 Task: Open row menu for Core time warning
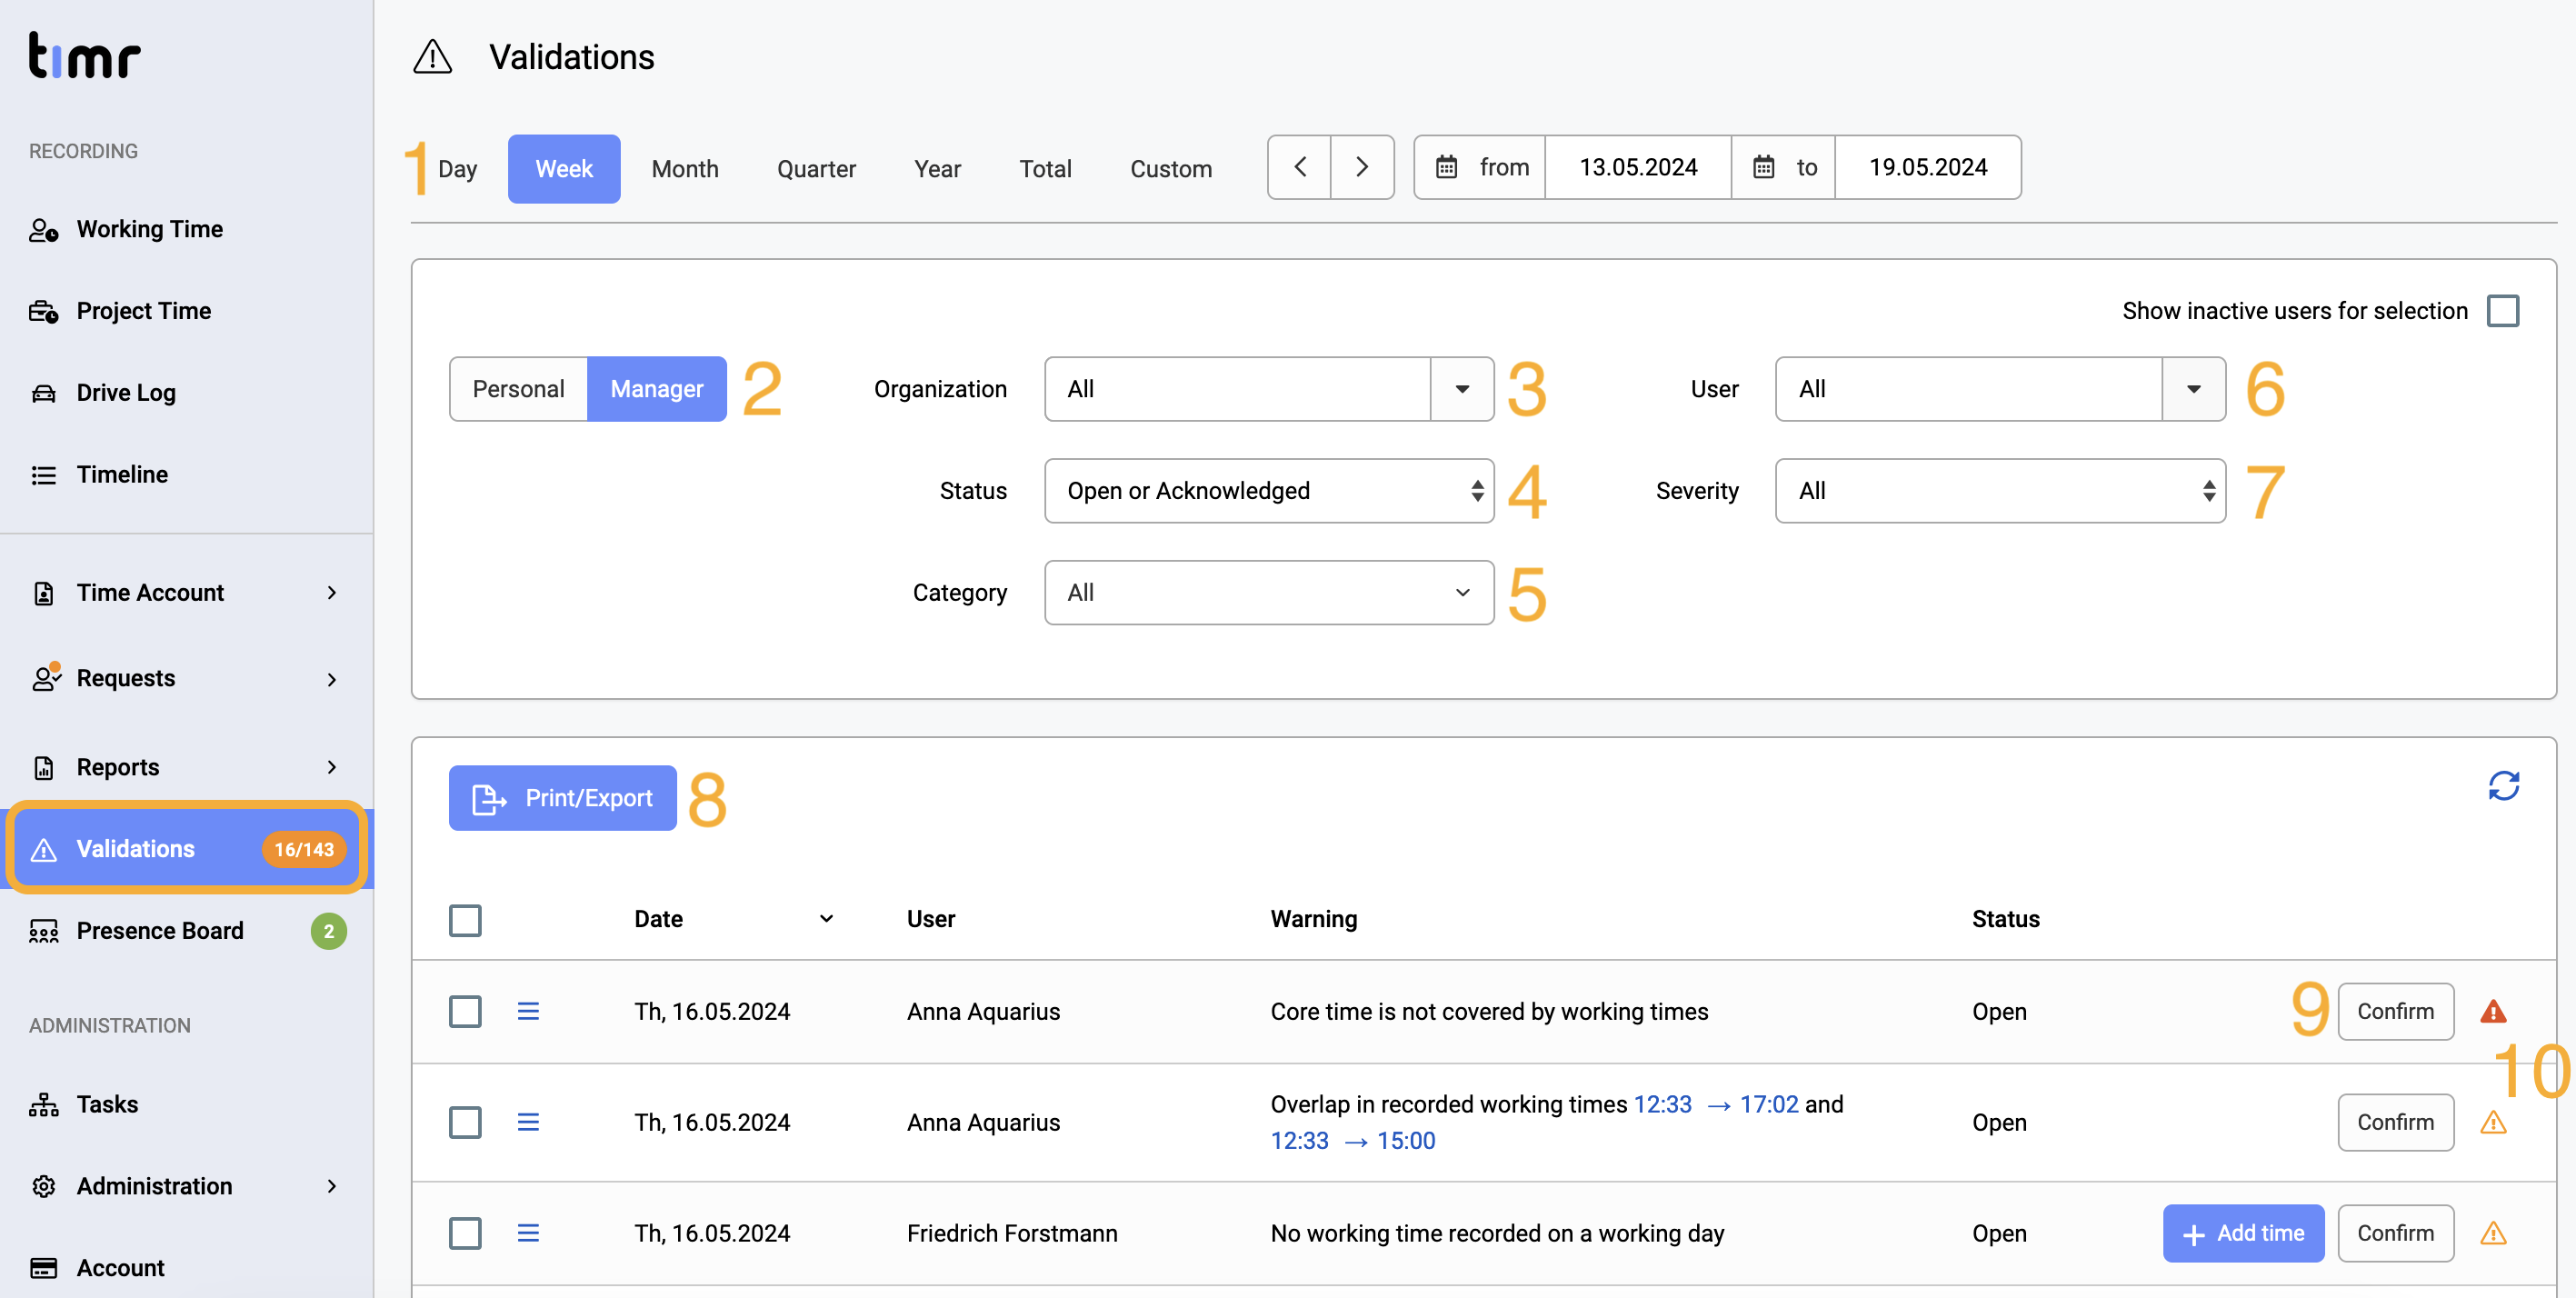(528, 1011)
